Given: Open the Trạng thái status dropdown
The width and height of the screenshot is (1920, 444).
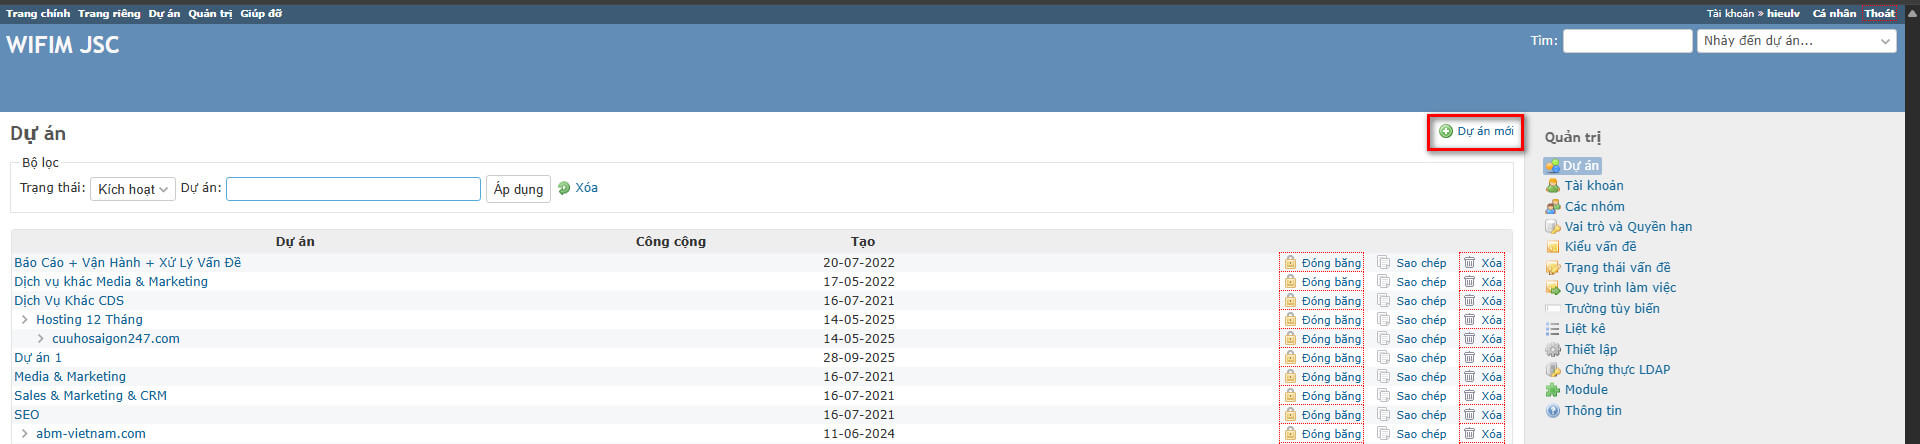Looking at the screenshot, I should 133,189.
